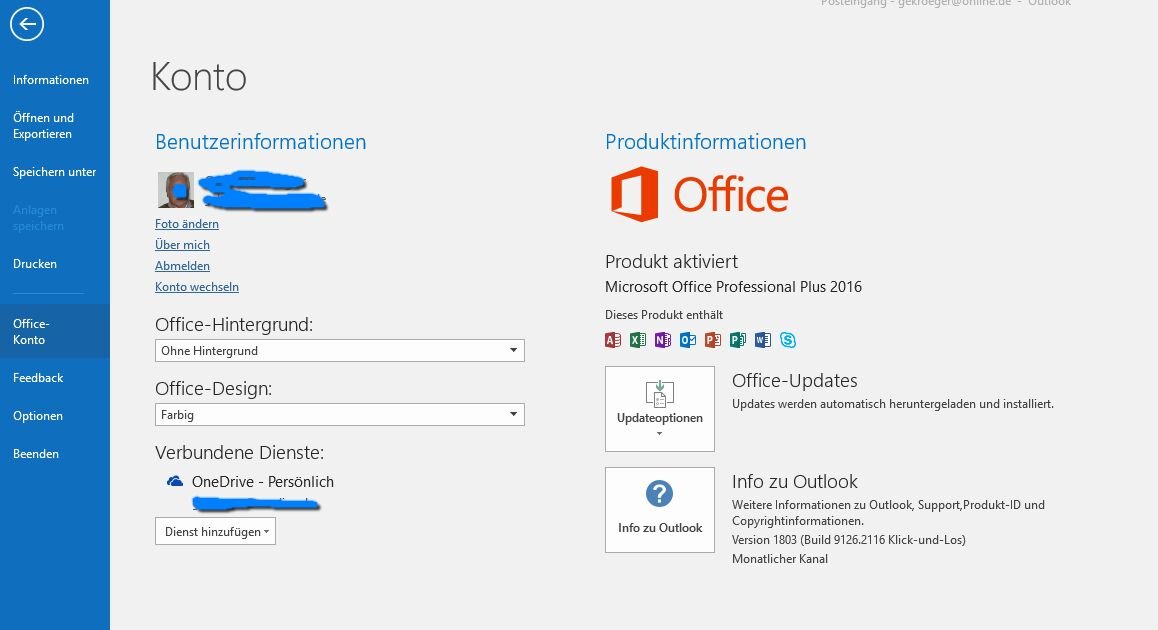Click the PowerPoint app icon

[x=713, y=340]
